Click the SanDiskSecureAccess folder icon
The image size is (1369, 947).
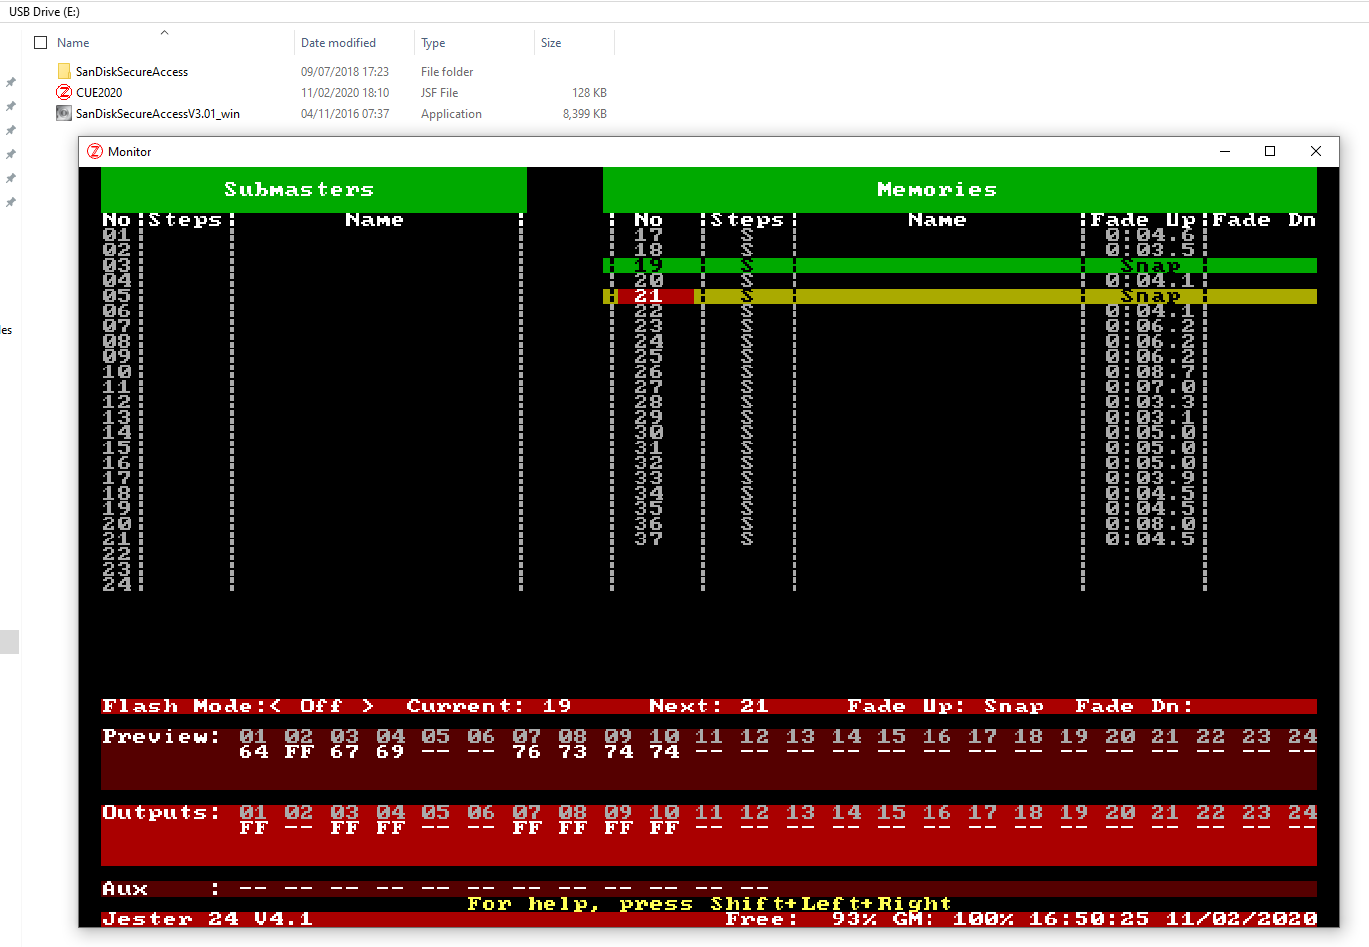(64, 72)
